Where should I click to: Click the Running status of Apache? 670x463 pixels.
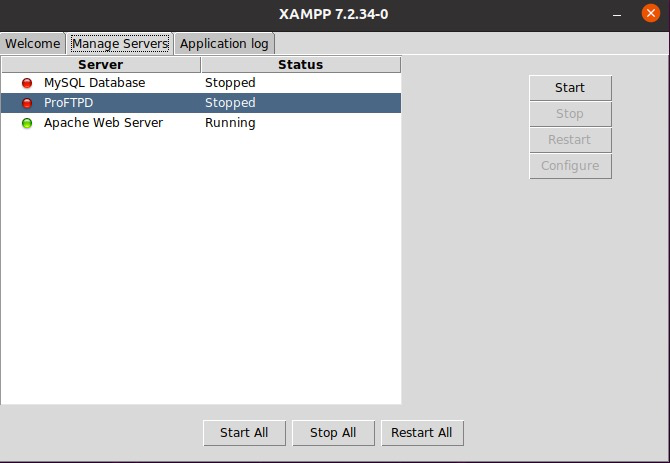point(230,123)
